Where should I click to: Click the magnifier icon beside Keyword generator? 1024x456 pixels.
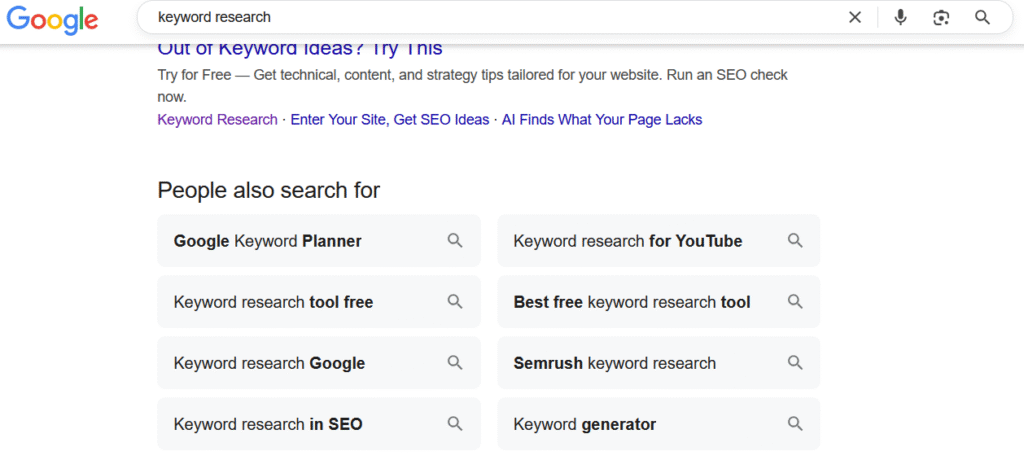(795, 424)
